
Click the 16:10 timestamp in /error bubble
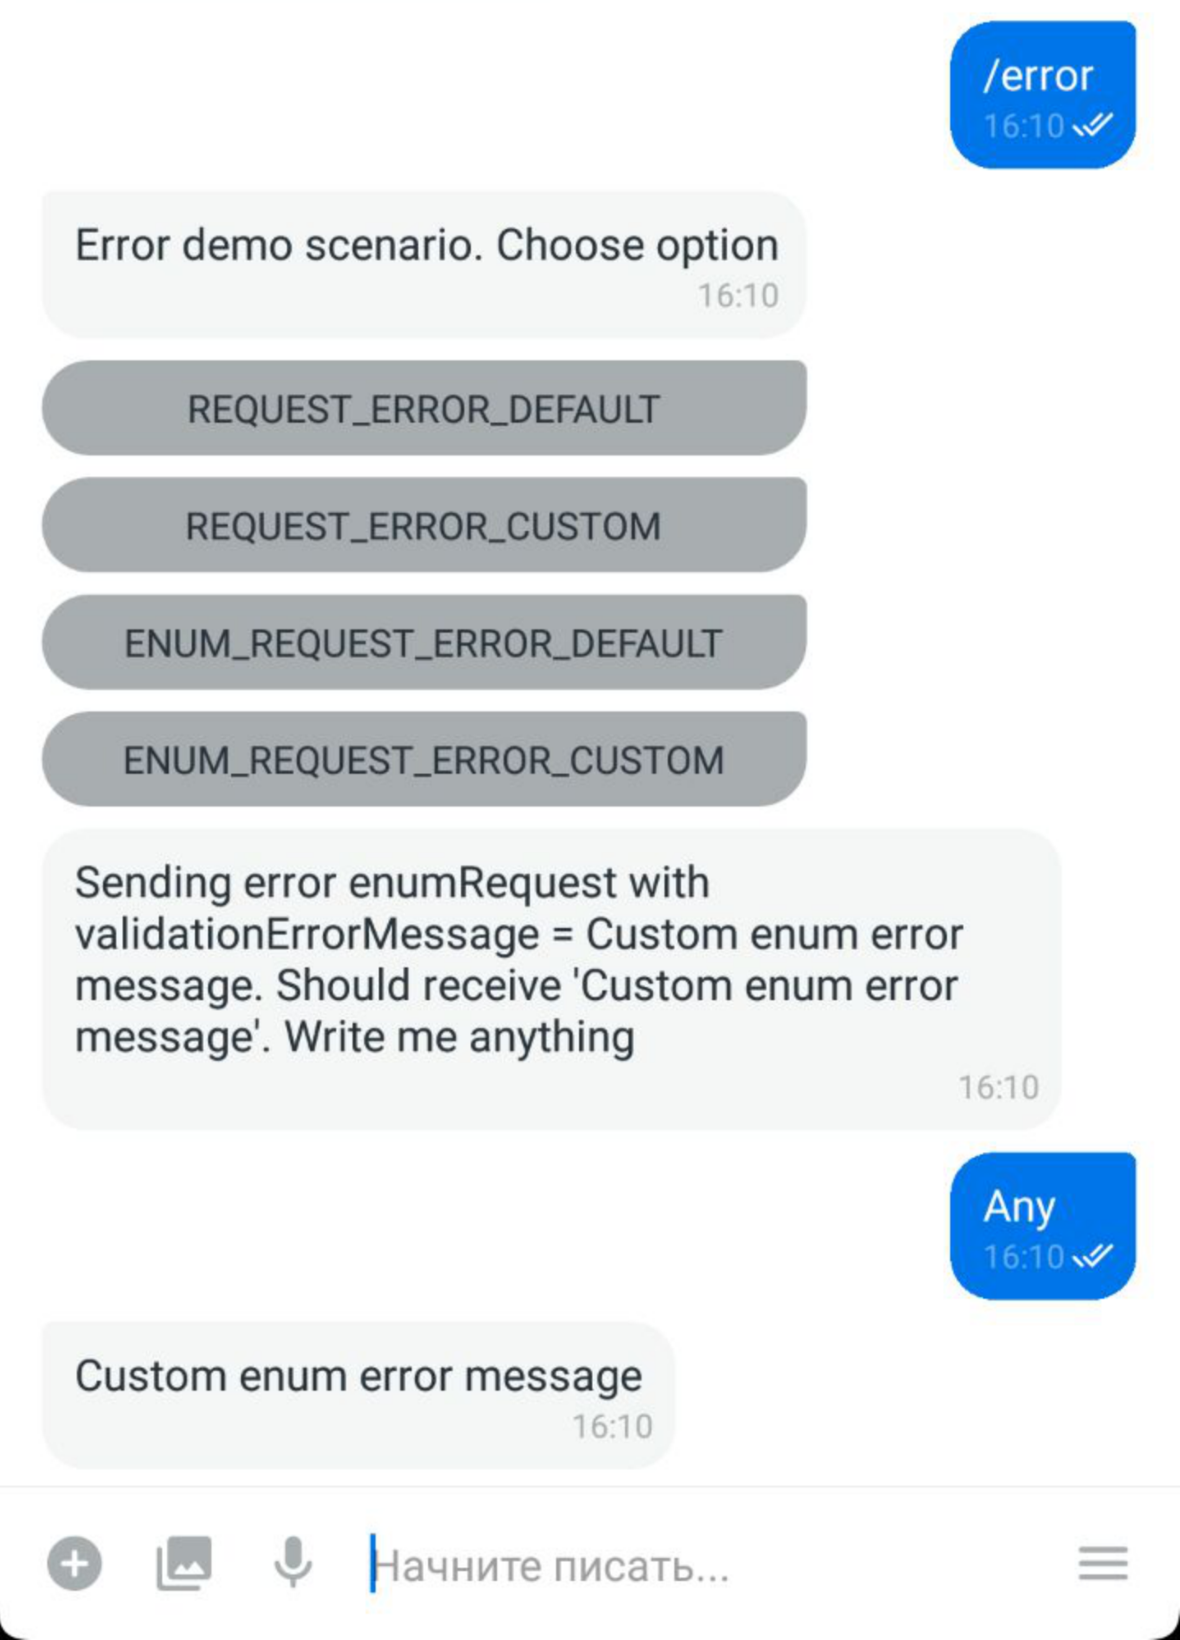1024,126
